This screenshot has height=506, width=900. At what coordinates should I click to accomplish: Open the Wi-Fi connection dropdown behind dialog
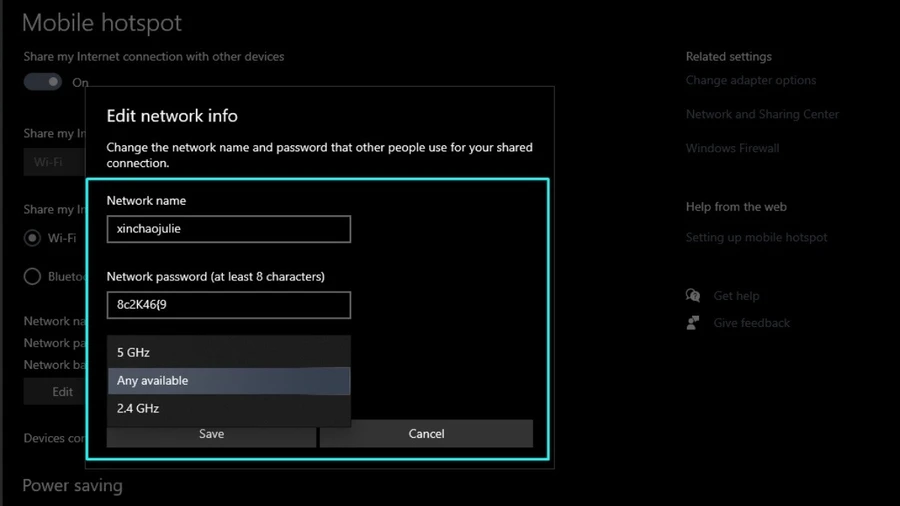(x=55, y=162)
